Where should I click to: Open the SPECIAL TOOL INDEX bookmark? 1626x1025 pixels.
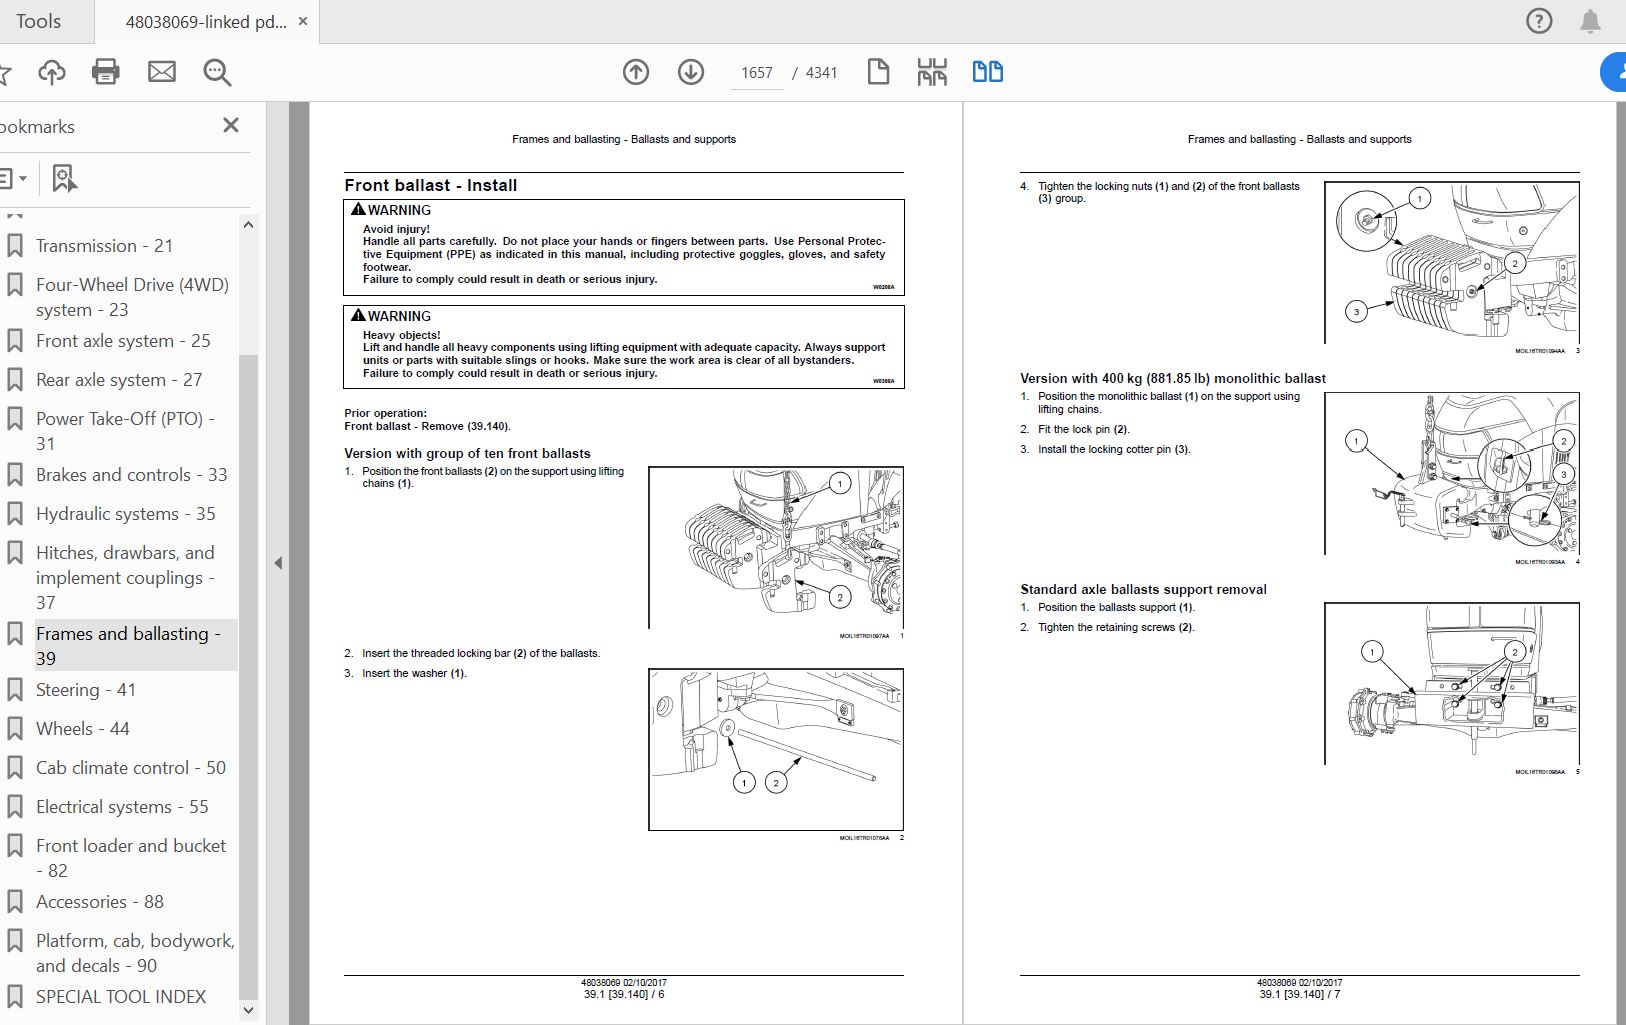coord(121,997)
